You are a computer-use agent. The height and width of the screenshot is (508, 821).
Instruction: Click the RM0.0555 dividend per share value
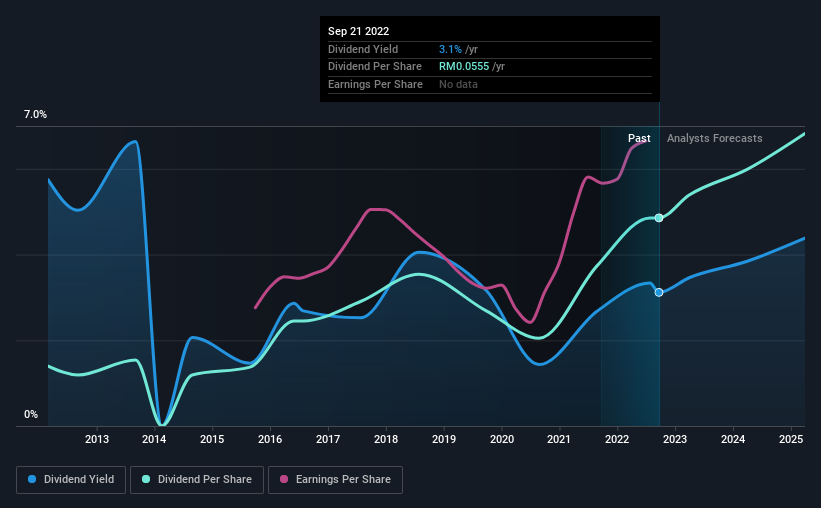click(x=464, y=67)
